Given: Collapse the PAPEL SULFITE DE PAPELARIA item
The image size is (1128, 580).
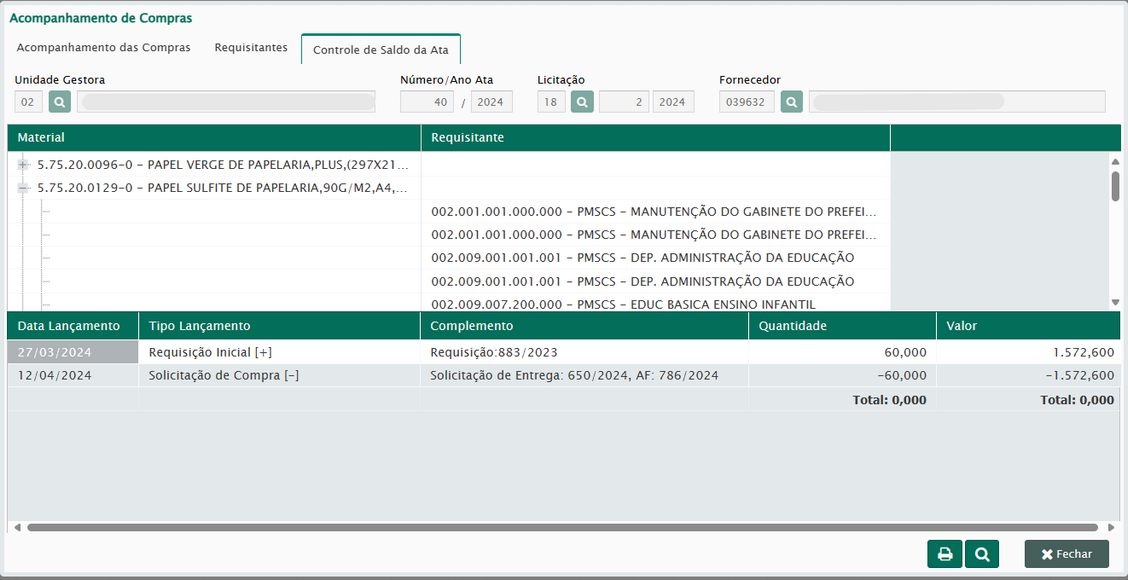Looking at the screenshot, I should point(23,187).
